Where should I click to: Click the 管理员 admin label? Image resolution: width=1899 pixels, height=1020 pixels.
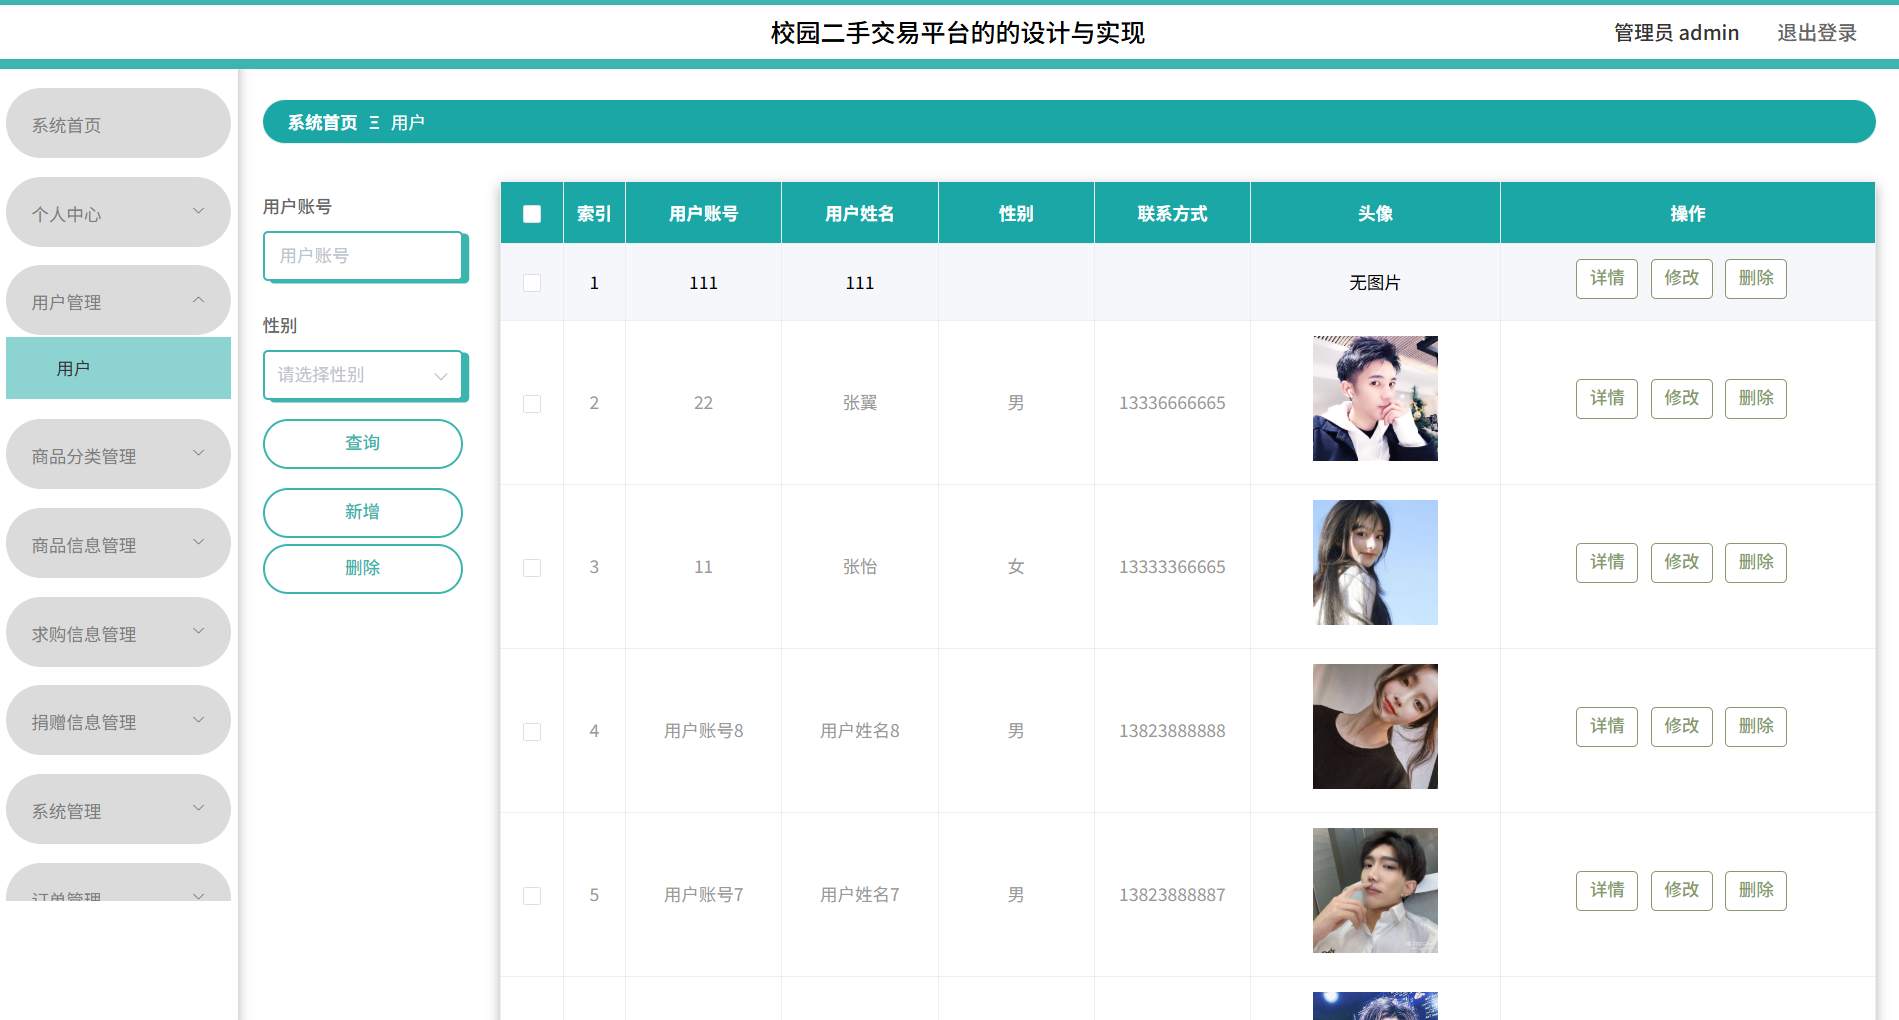tap(1676, 33)
